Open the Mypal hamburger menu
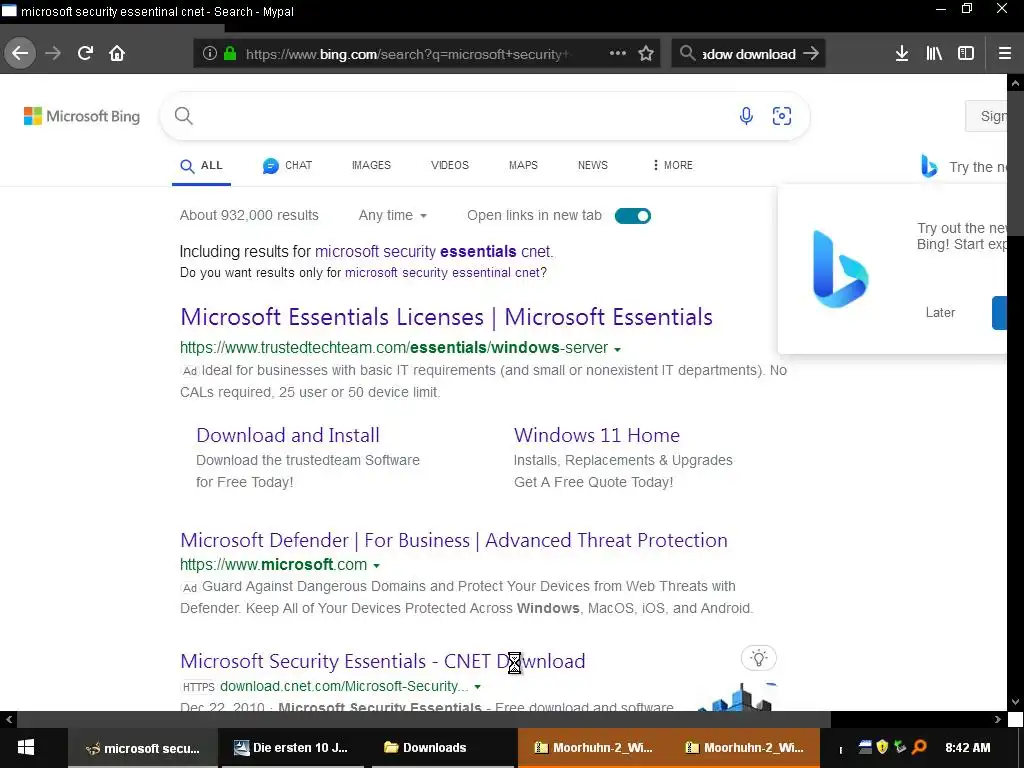1024x768 pixels. pos(1005,53)
